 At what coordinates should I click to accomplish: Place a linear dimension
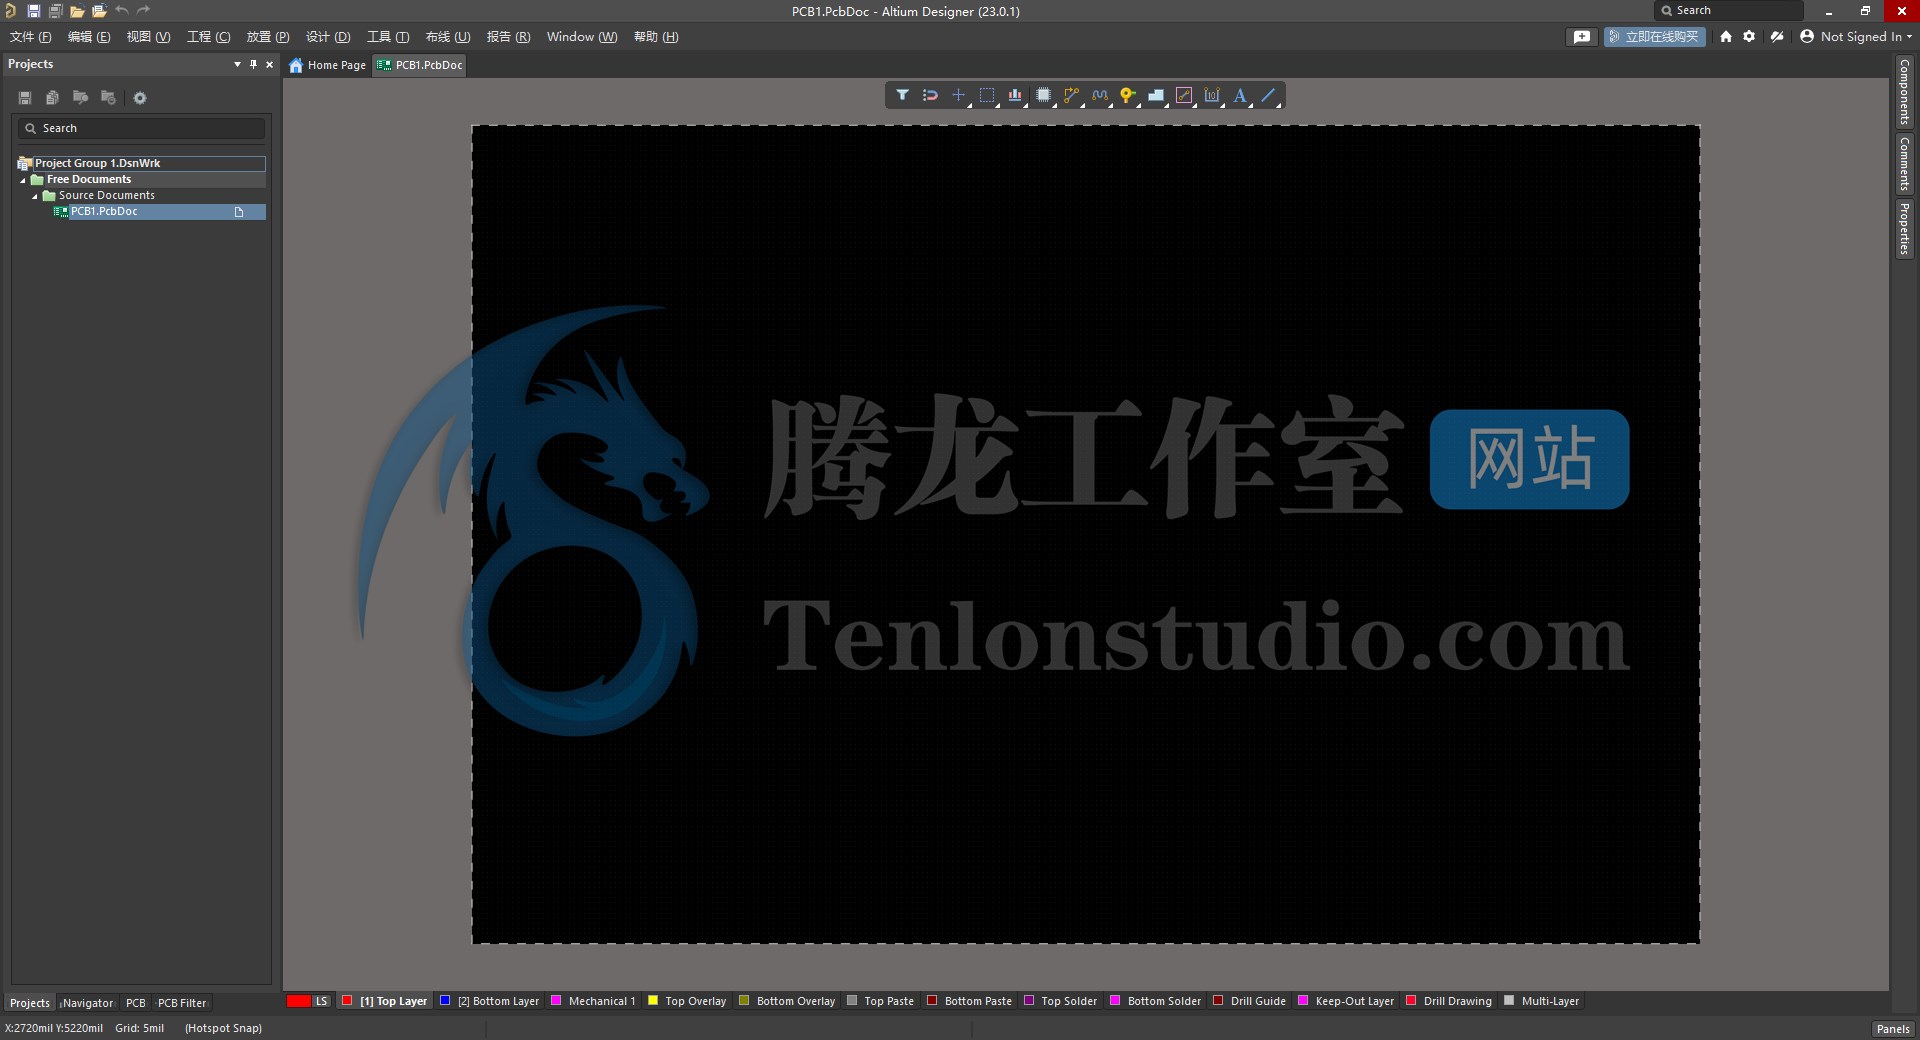coord(1212,95)
